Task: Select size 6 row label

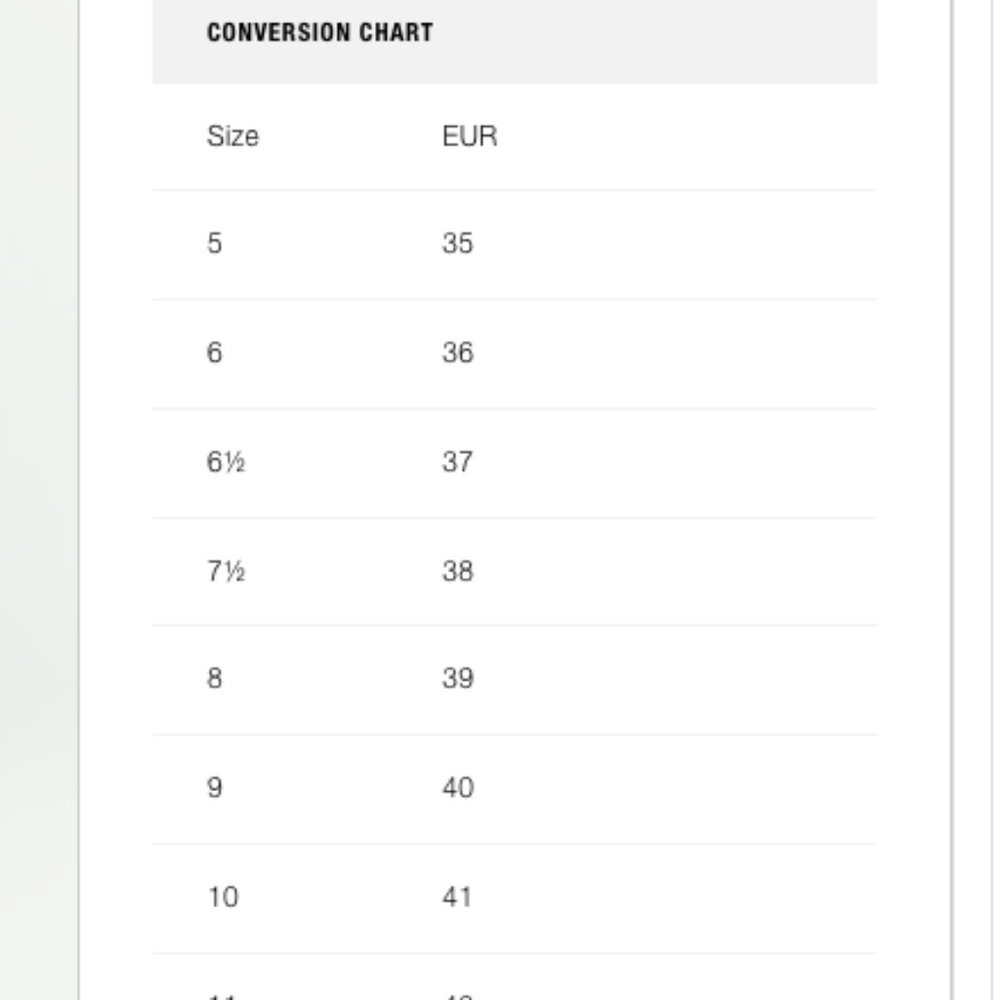Action: click(x=214, y=353)
